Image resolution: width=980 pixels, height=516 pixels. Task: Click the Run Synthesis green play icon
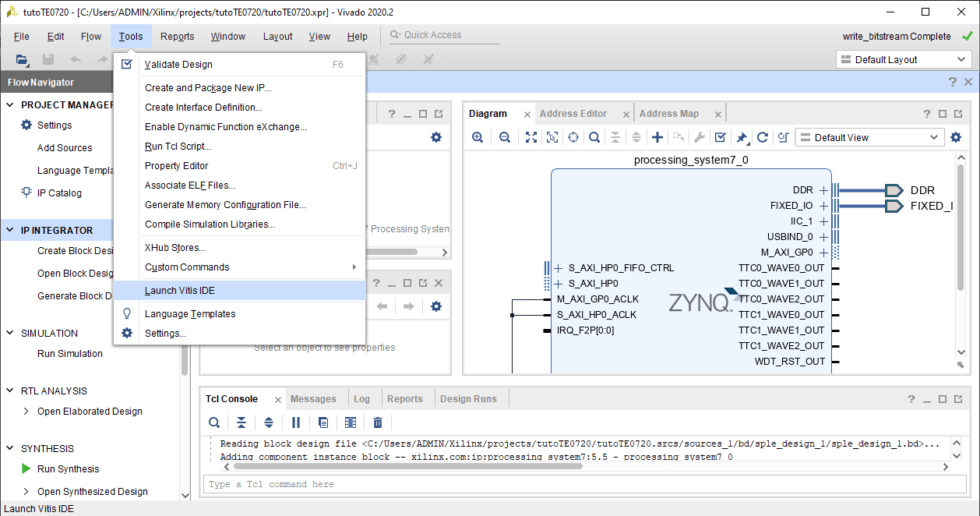[x=26, y=469]
